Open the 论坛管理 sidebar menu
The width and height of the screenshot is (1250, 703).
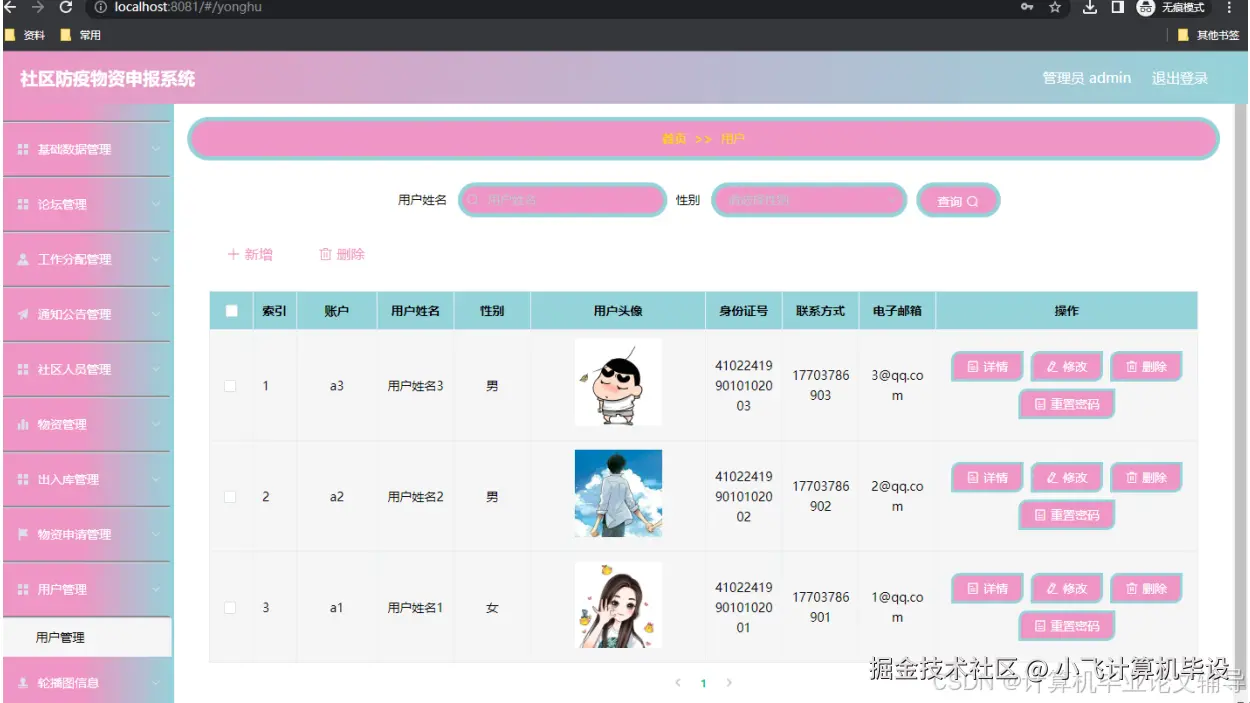(x=87, y=204)
